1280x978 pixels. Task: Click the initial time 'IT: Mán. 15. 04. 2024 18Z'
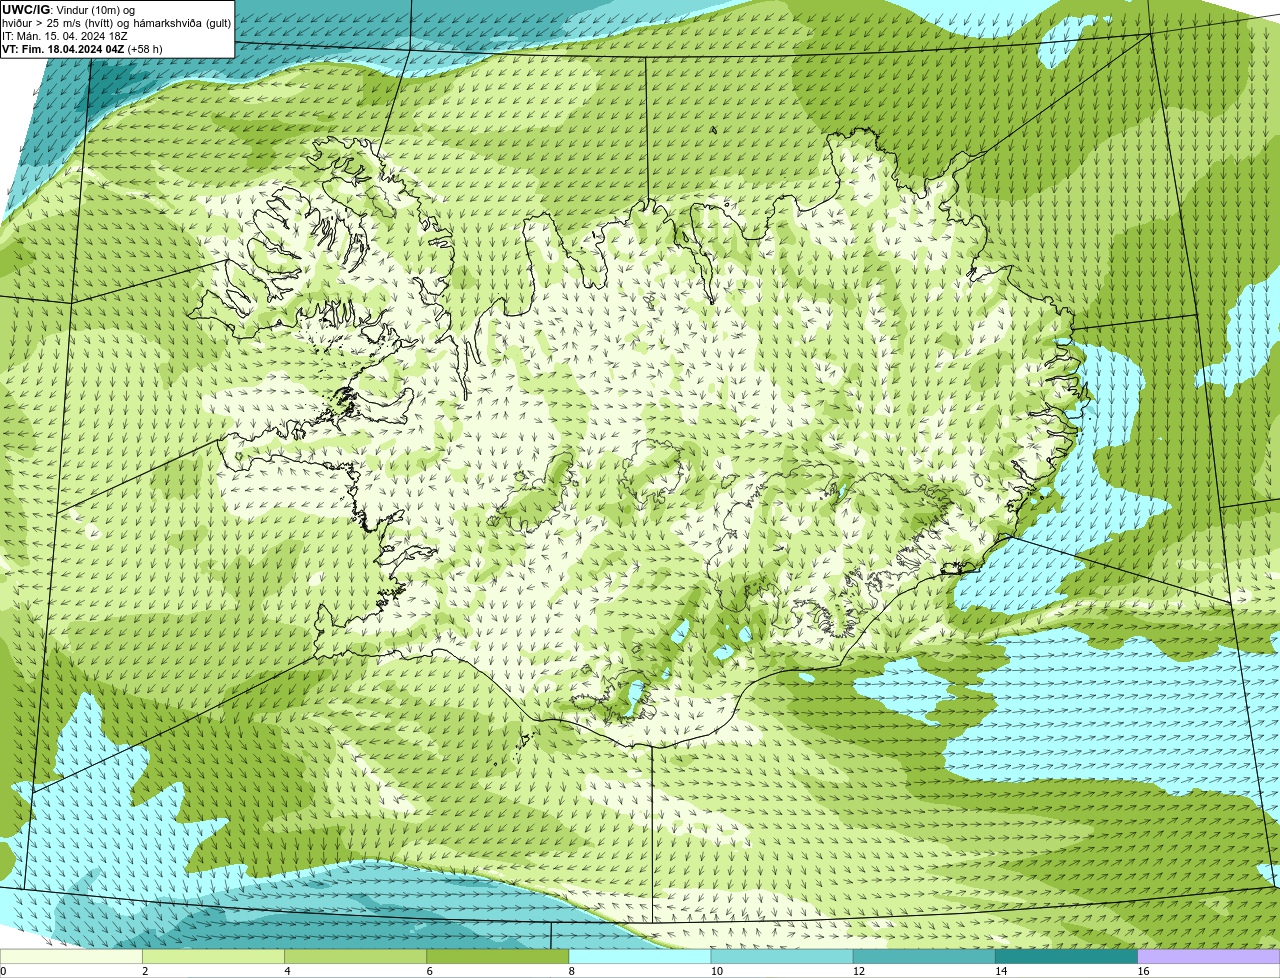pyautogui.click(x=65, y=36)
